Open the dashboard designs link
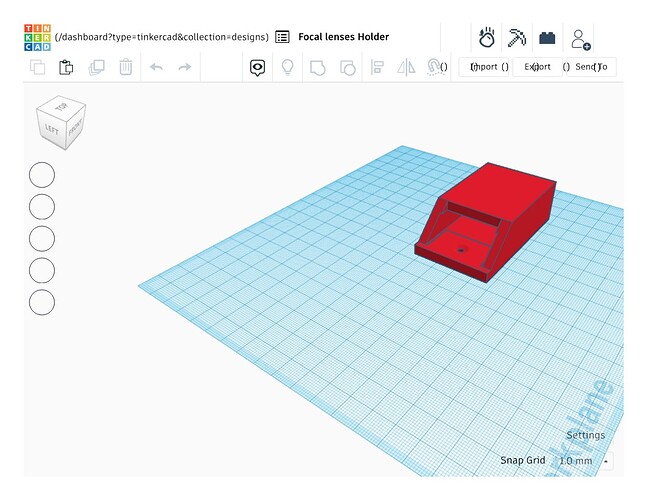This screenshot has width=647, height=500. tap(161, 37)
